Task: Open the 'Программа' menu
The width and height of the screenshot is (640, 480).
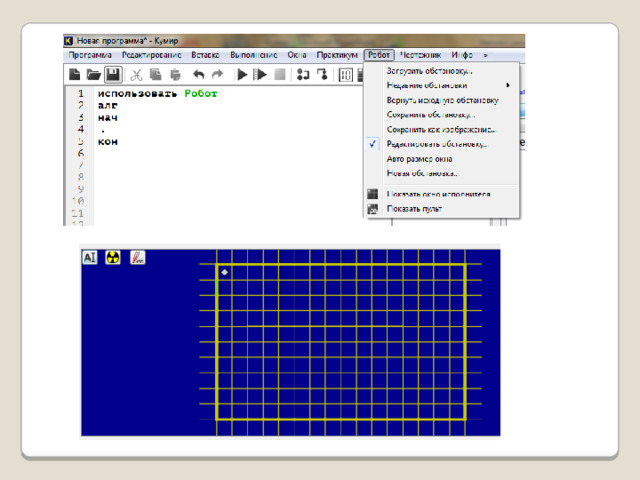Action: click(x=90, y=55)
